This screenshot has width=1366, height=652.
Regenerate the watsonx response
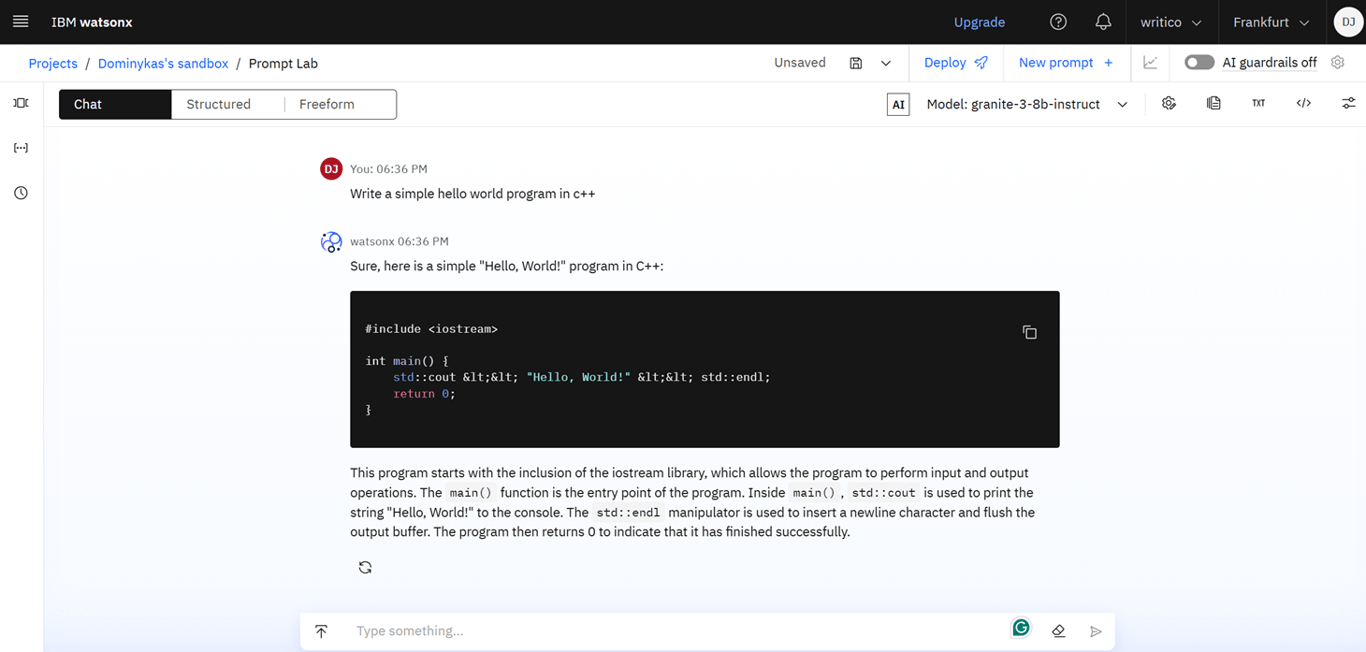[365, 566]
